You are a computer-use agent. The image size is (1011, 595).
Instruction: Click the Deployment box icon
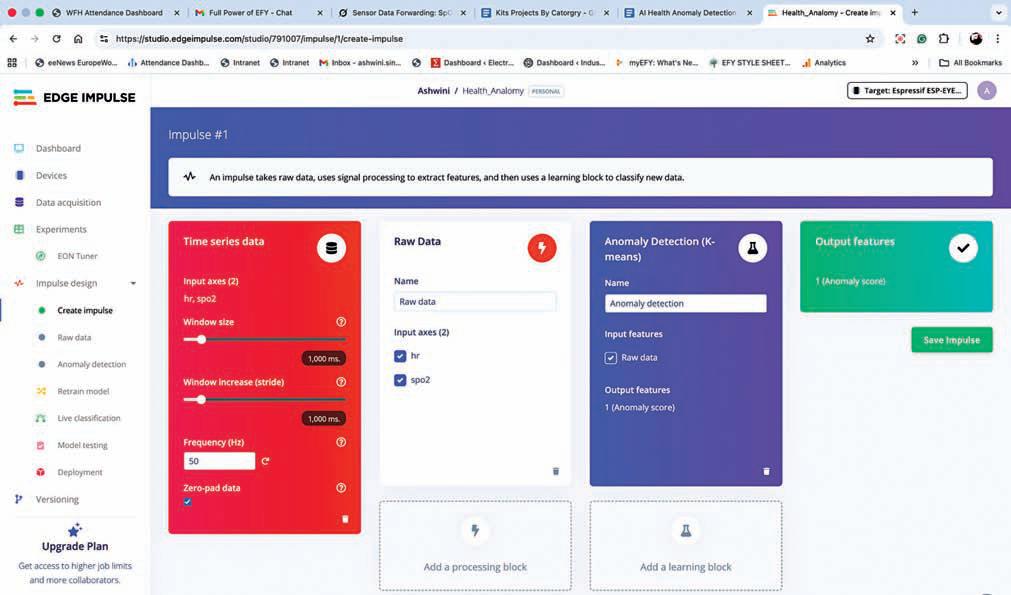tap(41, 473)
